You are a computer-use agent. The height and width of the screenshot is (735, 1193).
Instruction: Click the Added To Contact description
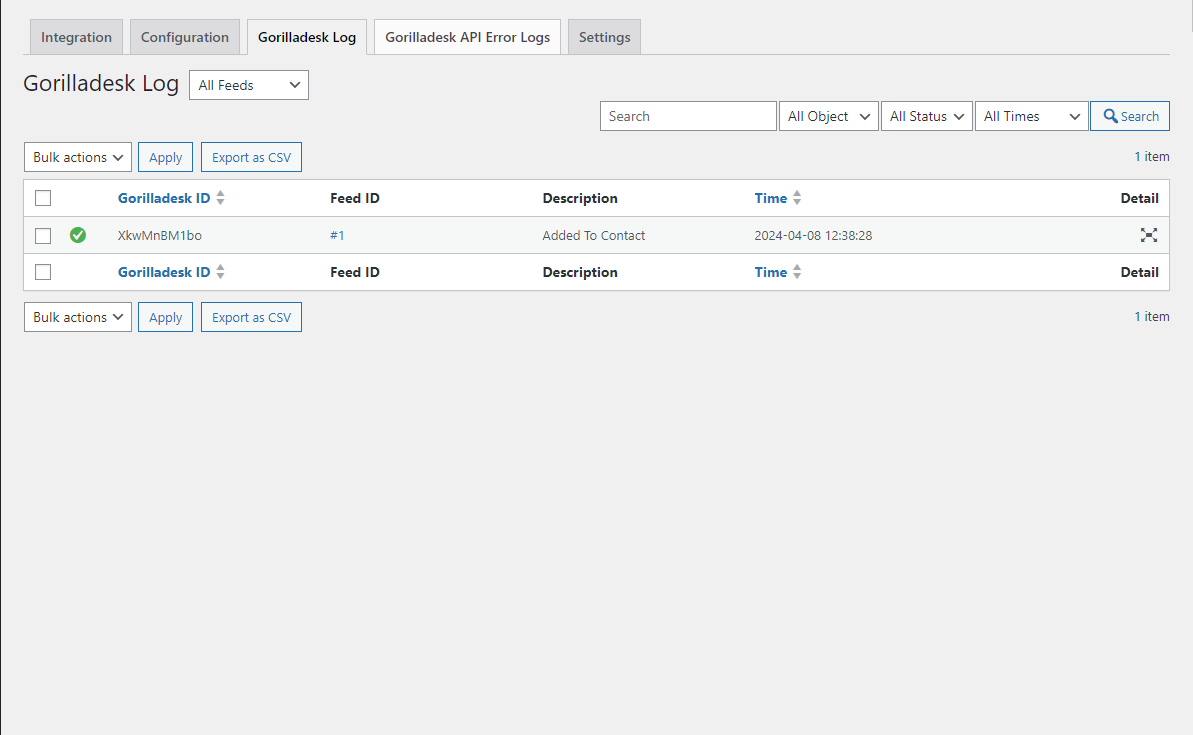593,236
